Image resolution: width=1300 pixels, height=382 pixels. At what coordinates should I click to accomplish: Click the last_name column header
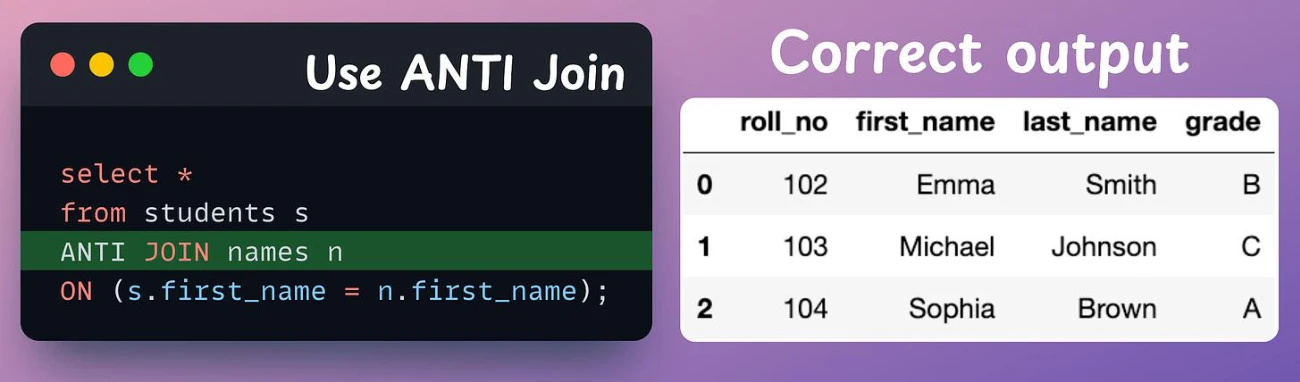click(1090, 123)
